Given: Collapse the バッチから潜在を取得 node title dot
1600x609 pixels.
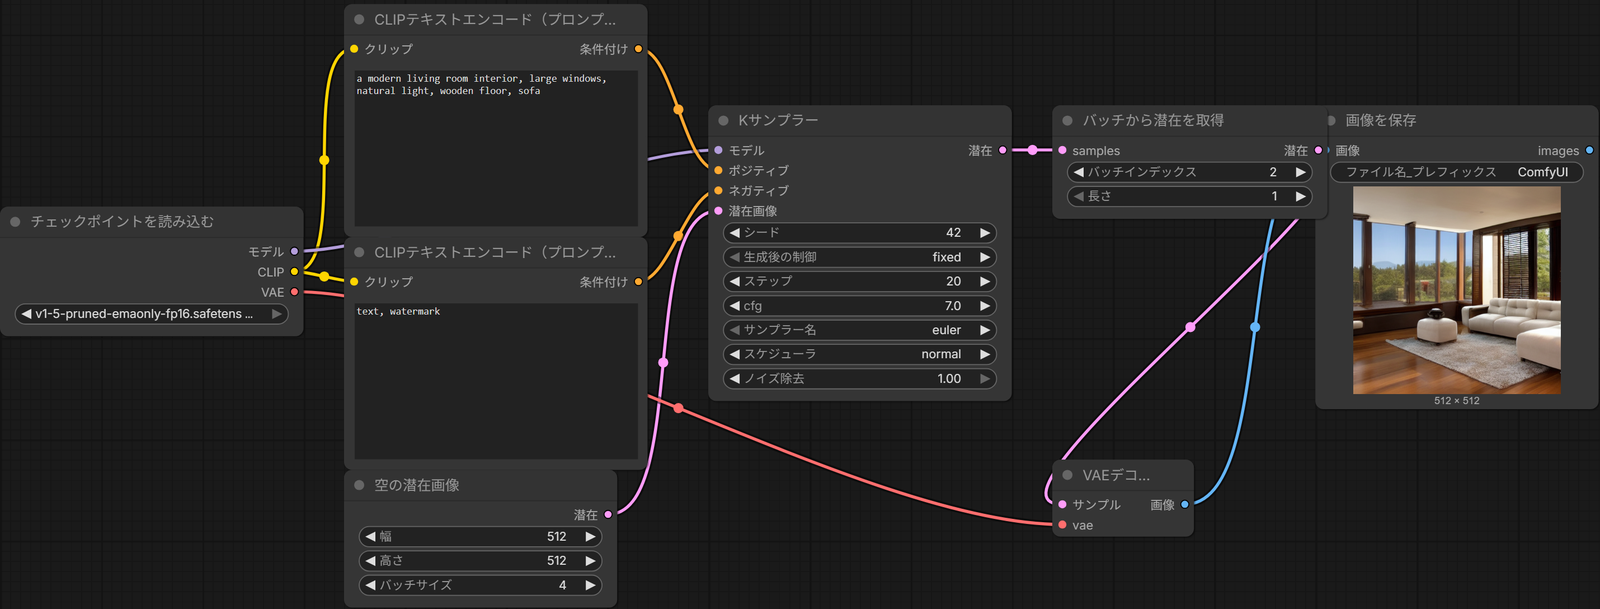Looking at the screenshot, I should [1067, 120].
